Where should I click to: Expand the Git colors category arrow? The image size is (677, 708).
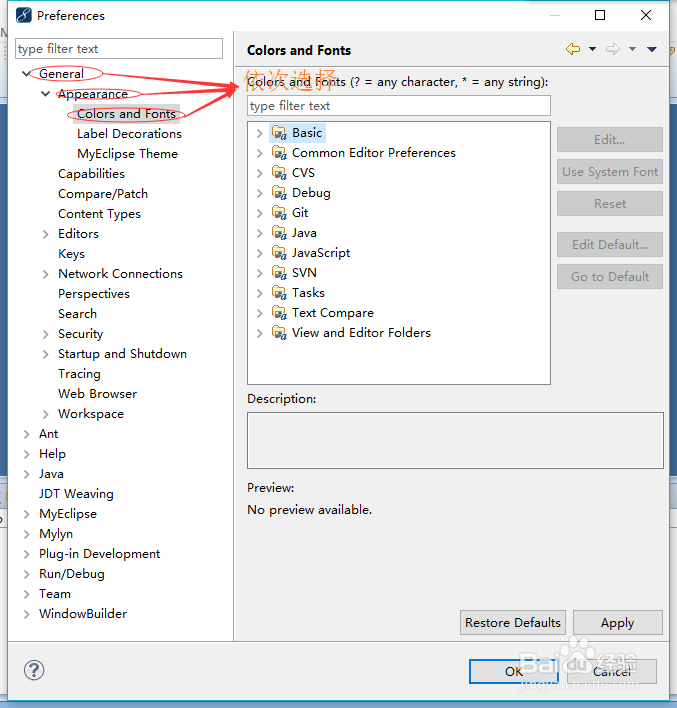(x=259, y=213)
